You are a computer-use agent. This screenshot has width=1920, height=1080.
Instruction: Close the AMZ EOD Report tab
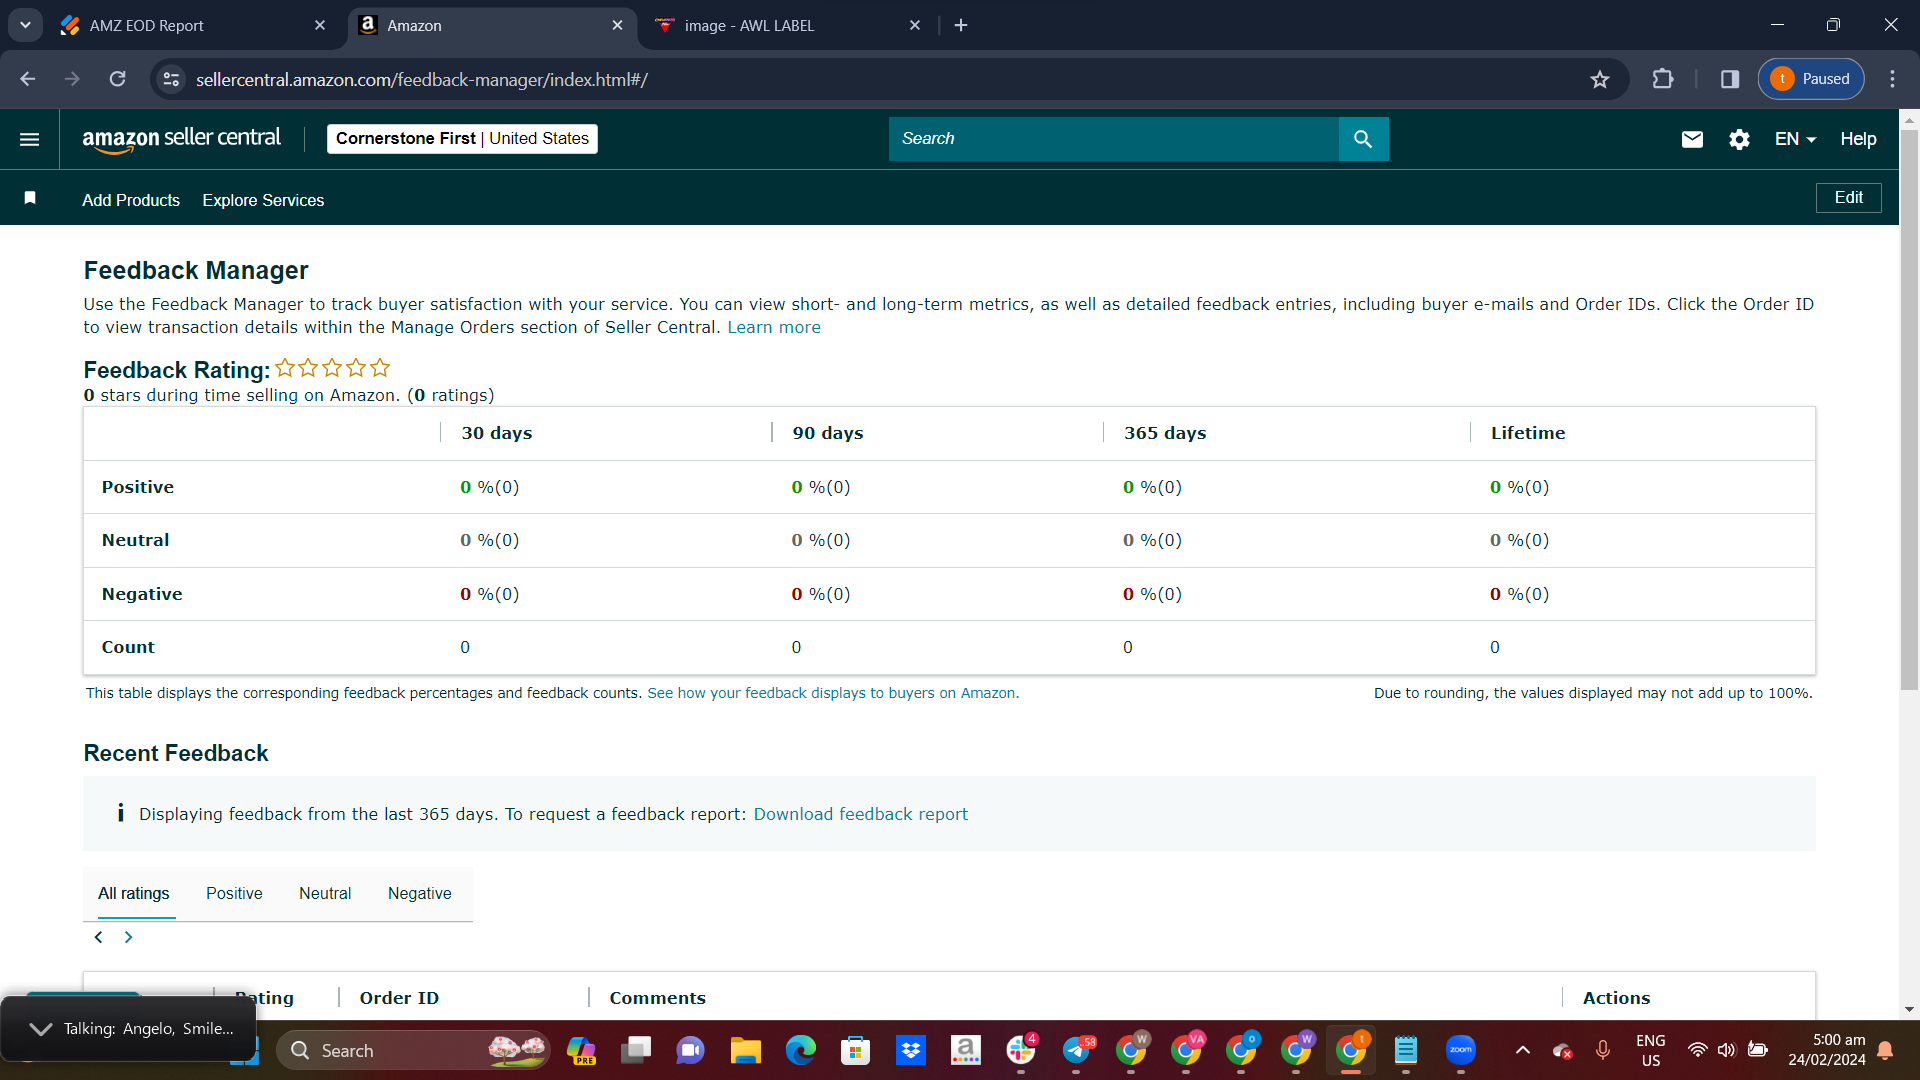coord(320,25)
